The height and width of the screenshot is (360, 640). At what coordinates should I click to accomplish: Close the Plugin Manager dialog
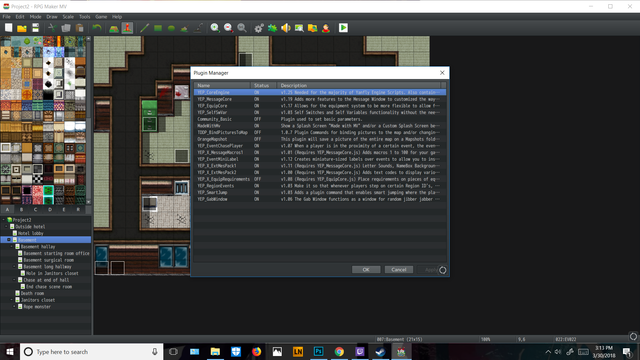click(x=442, y=73)
